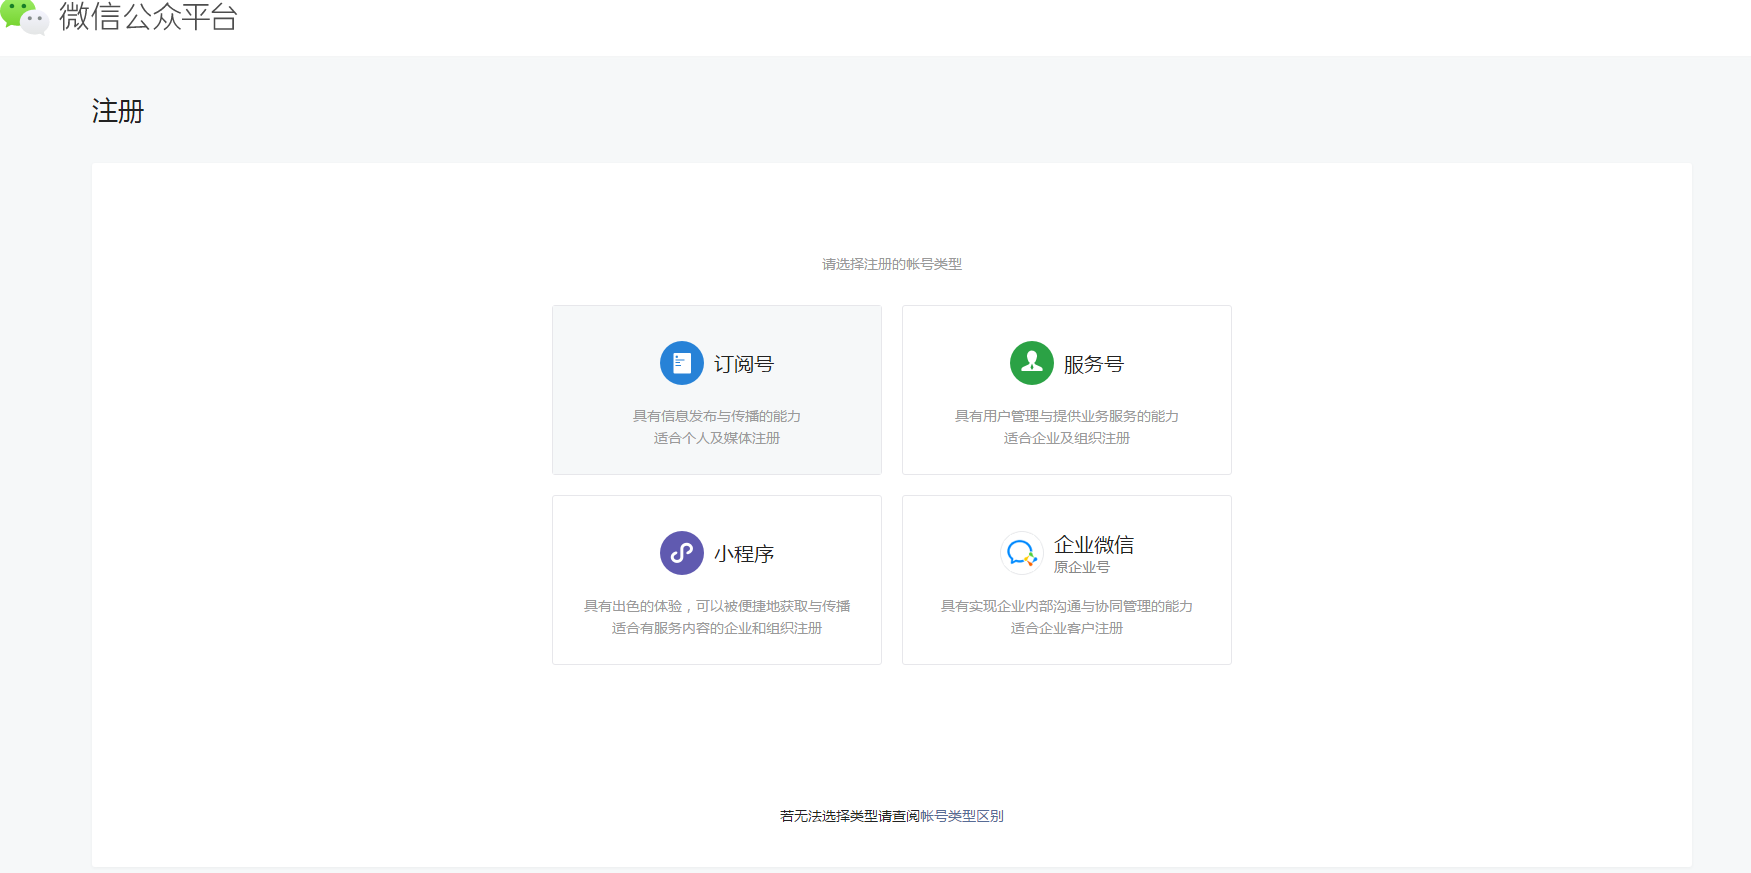Viewport: 1751px width, 873px height.
Task: Click the 原企业号 subtitle text
Action: click(1082, 567)
